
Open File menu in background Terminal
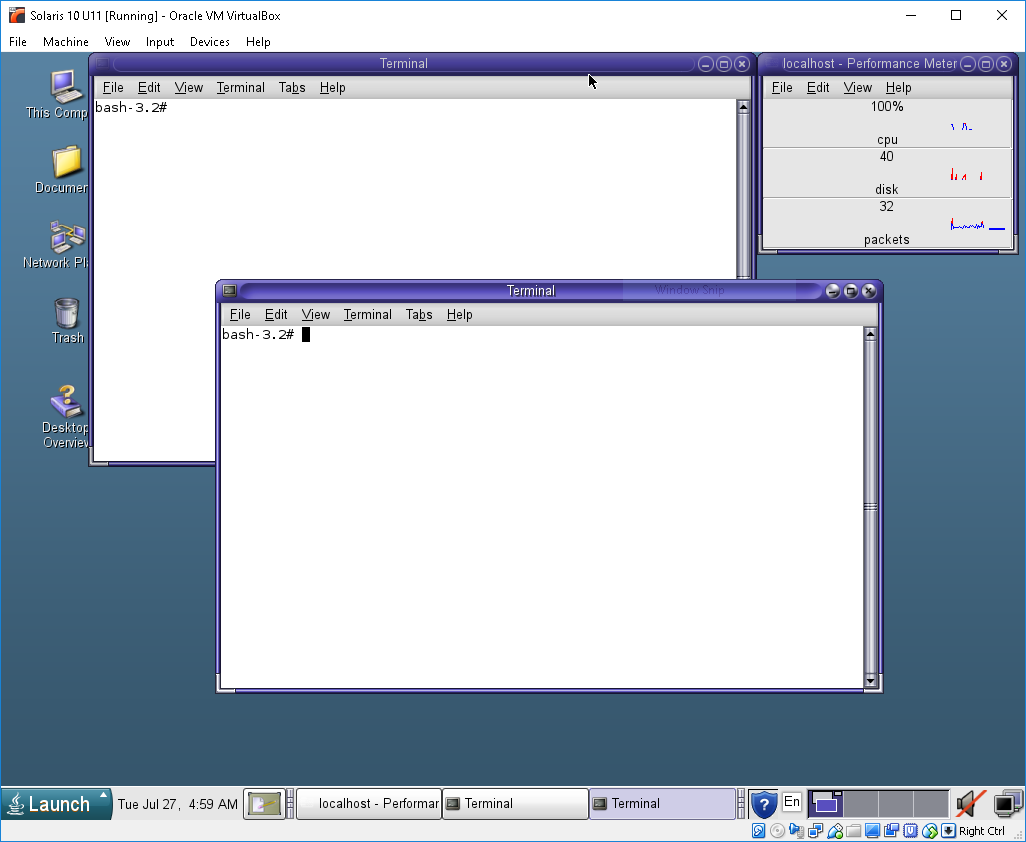tap(113, 88)
